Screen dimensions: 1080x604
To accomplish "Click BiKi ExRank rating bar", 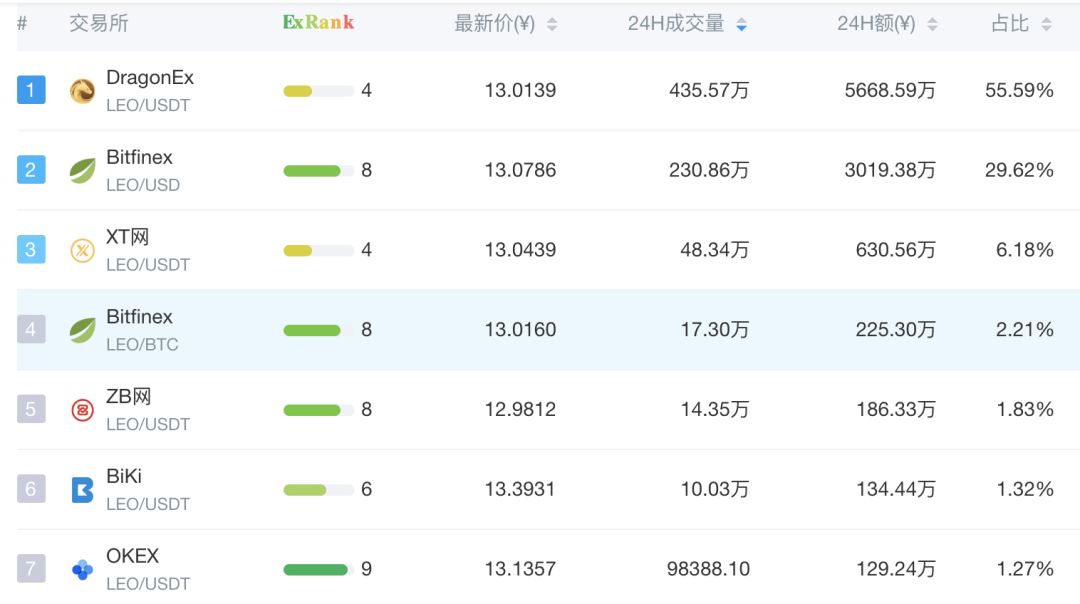I will [318, 490].
